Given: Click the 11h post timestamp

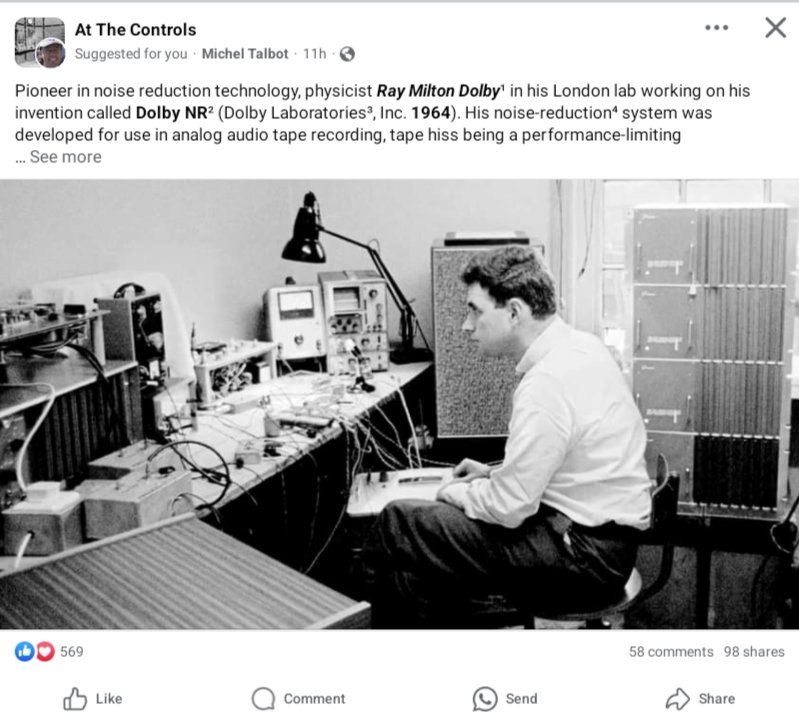Looking at the screenshot, I should 314,54.
